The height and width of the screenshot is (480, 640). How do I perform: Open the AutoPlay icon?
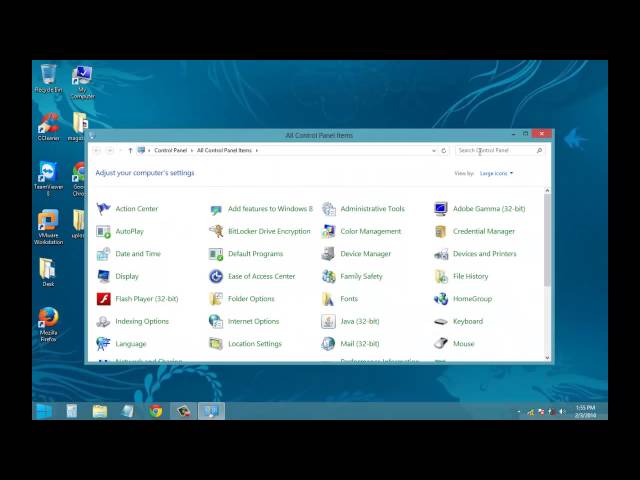[x=103, y=231]
